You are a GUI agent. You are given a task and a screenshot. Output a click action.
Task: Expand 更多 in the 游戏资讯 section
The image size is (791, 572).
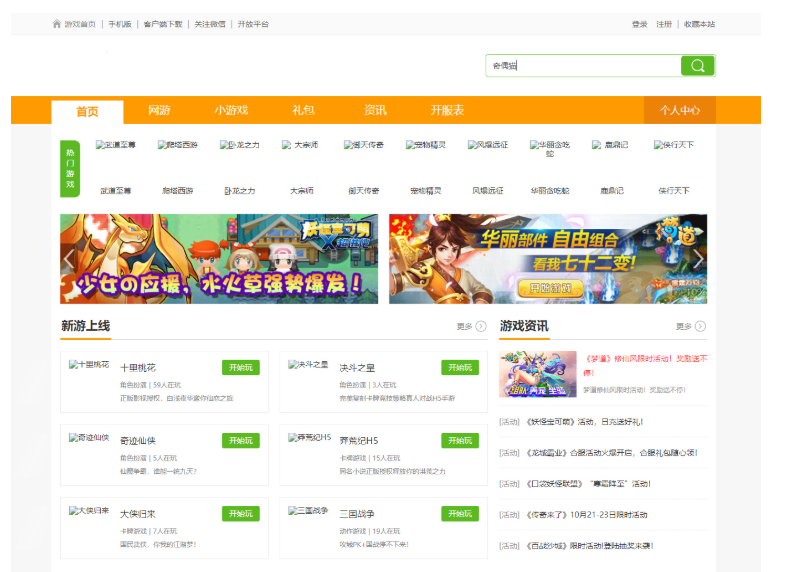coord(690,326)
